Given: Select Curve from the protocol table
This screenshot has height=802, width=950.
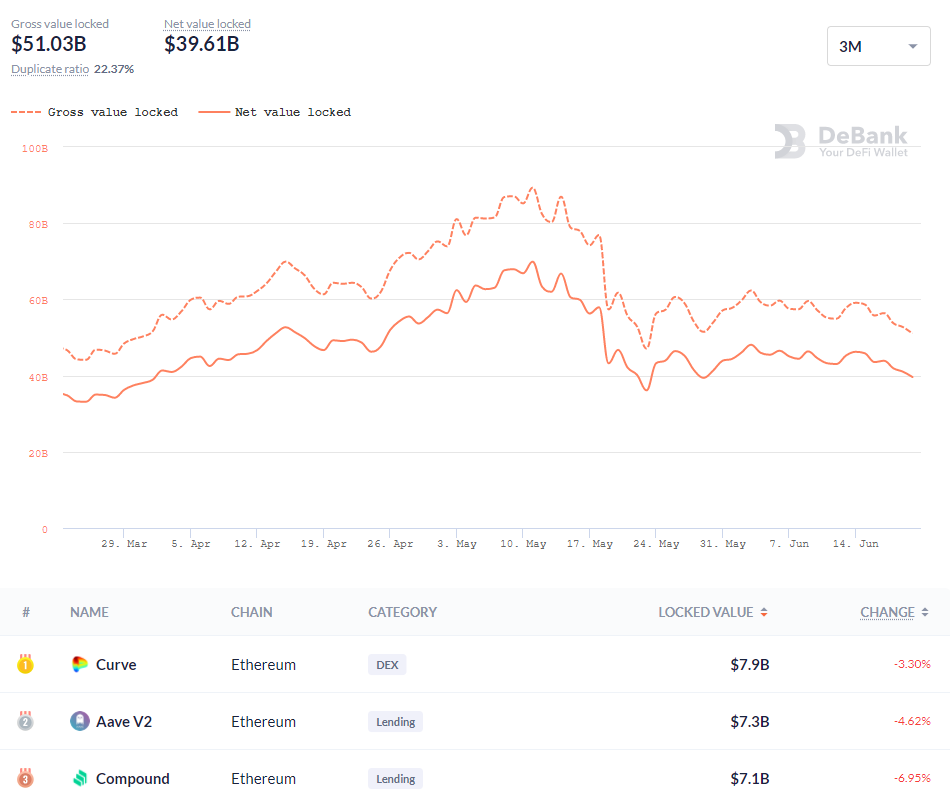Looking at the screenshot, I should tap(111, 664).
